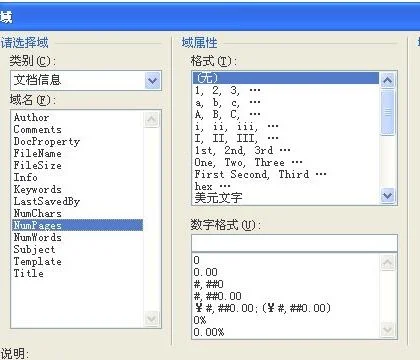The height and width of the screenshot is (360, 420).
Task: Click numeric format list scroll-up arrow
Action: coord(388,263)
